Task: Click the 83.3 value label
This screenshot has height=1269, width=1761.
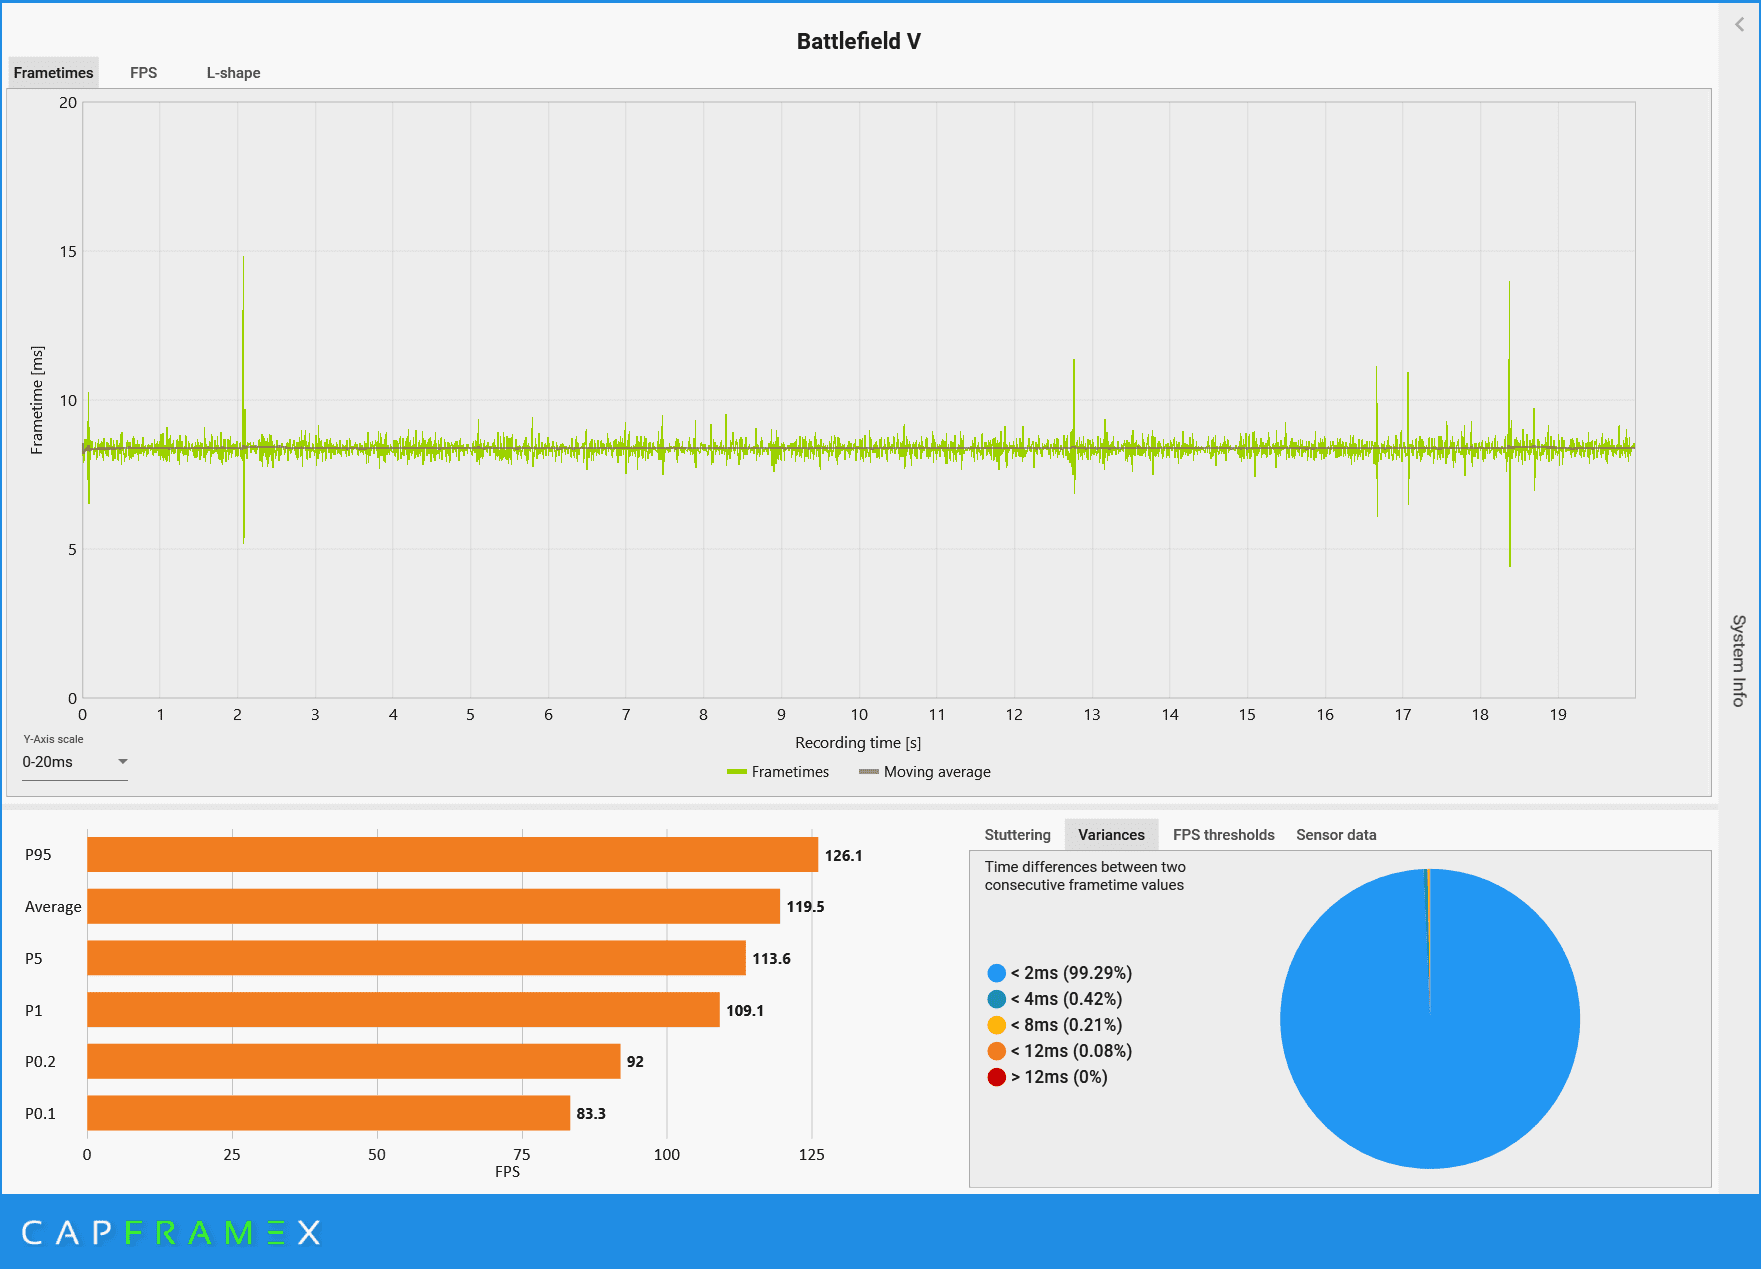Action: pos(591,1114)
